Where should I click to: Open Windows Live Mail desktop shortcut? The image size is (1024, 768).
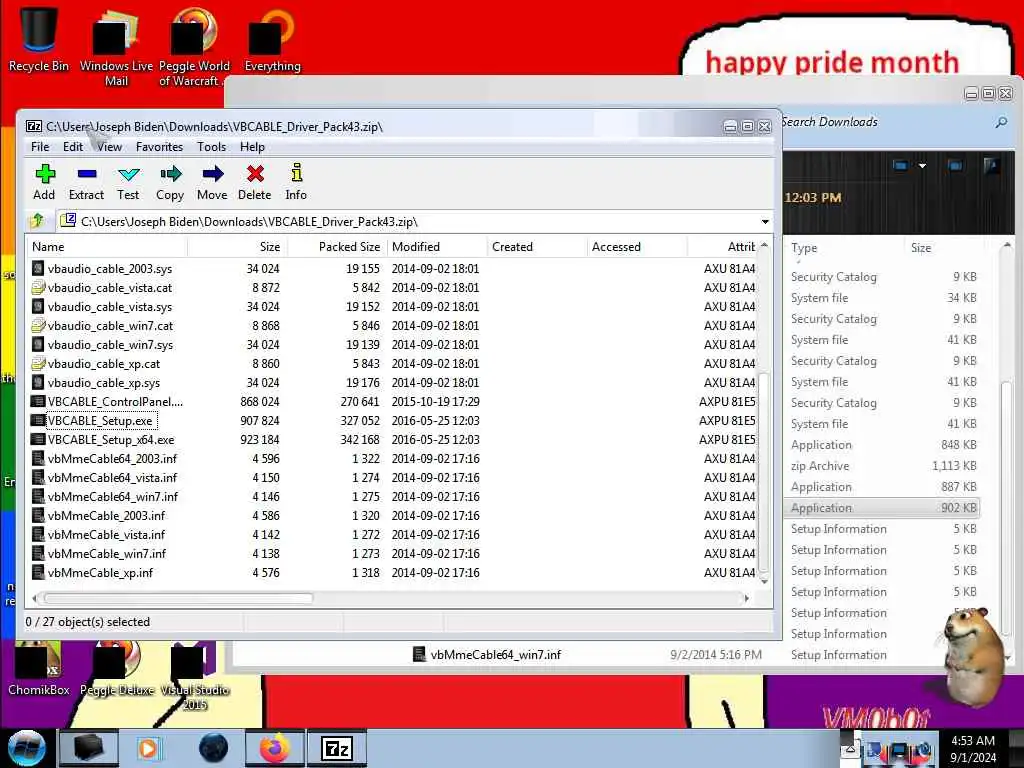[116, 47]
